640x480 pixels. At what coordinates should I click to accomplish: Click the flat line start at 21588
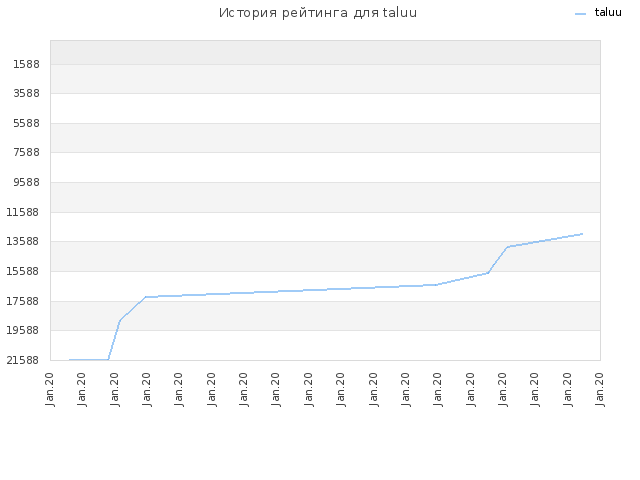[x=70, y=360]
